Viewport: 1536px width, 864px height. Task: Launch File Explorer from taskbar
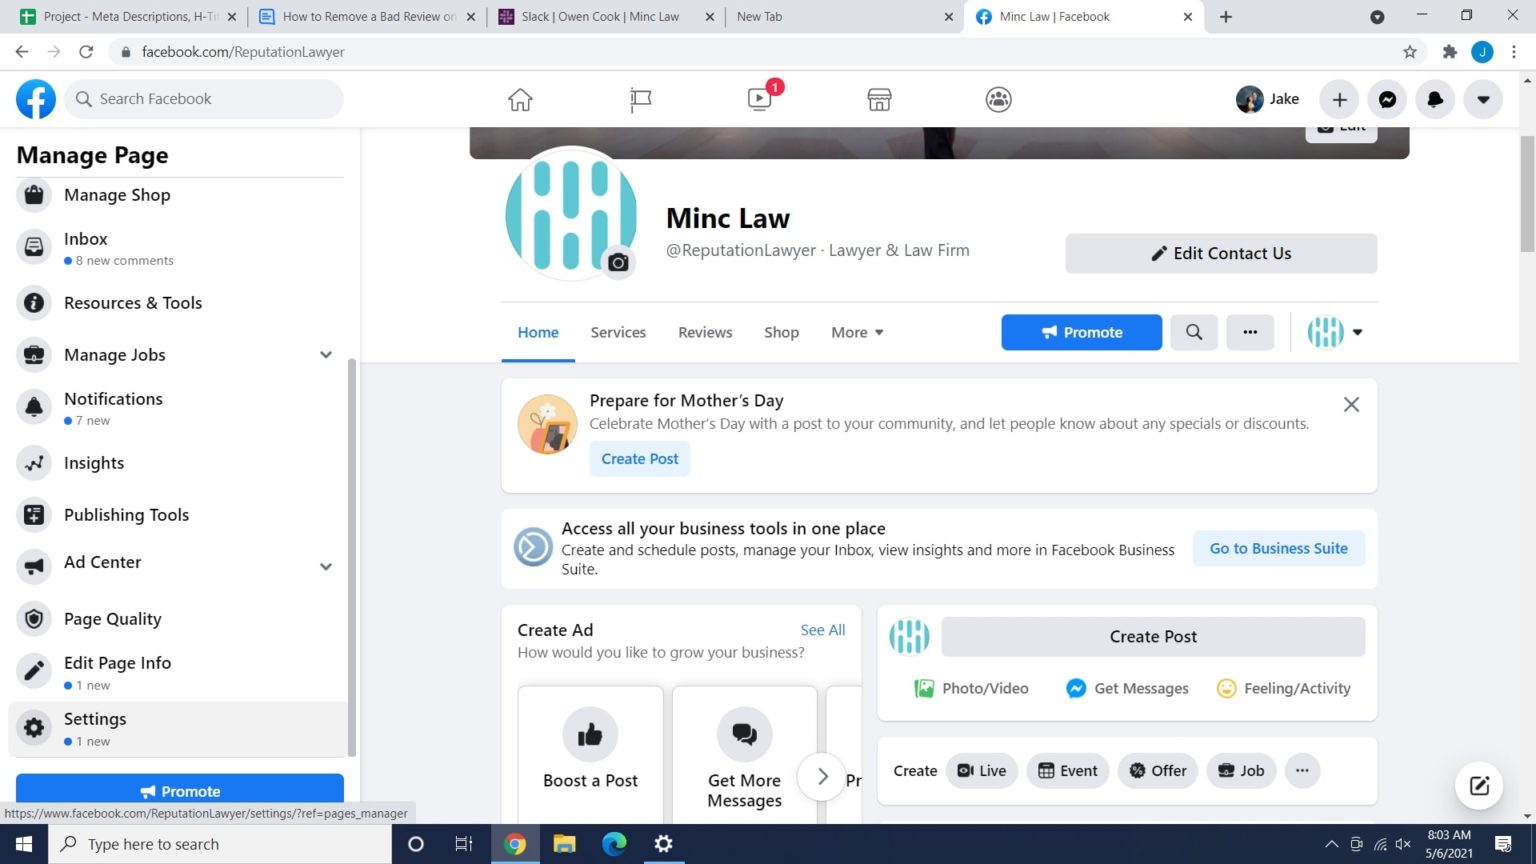click(x=564, y=844)
